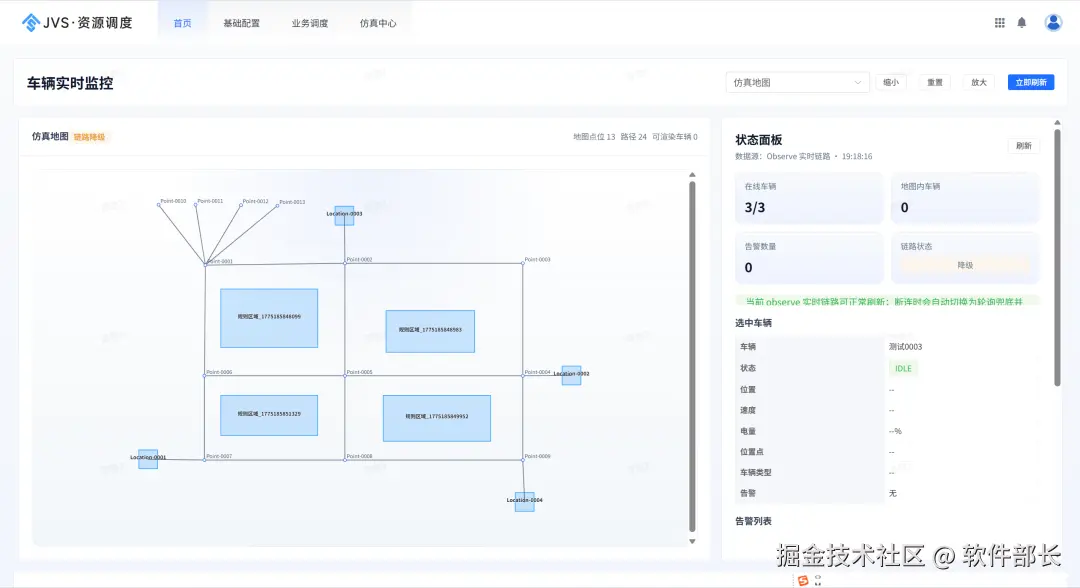Open the 业务调度 menu

(310, 21)
